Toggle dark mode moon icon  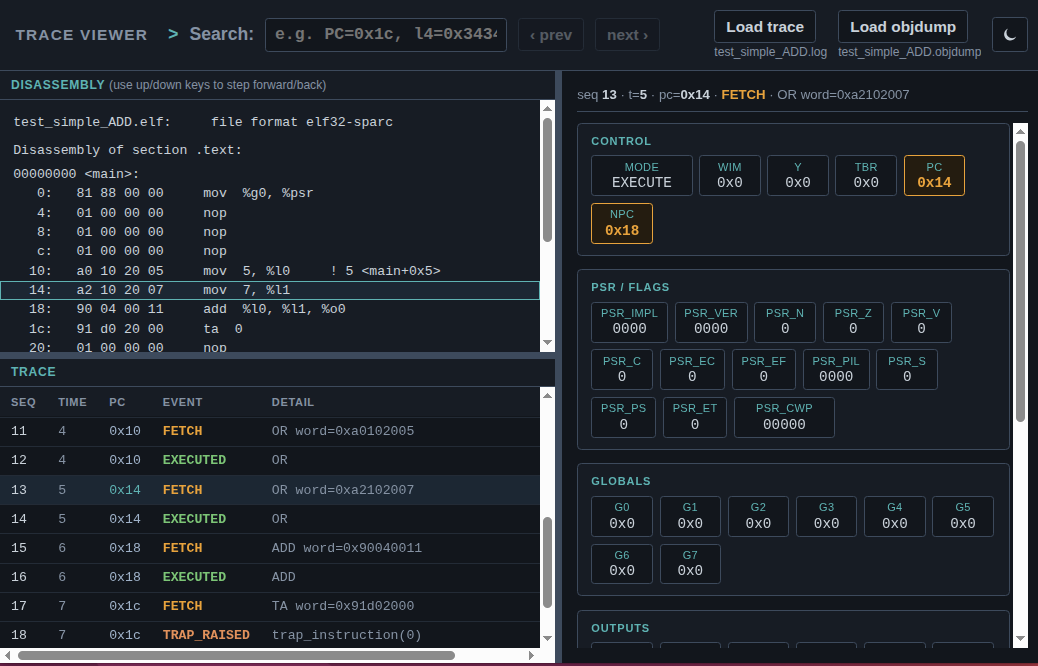(x=1010, y=34)
